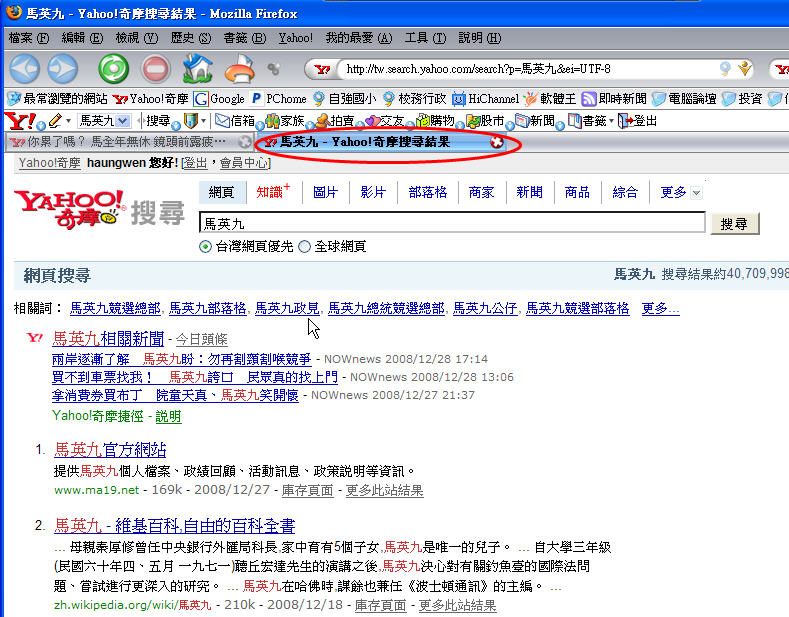Image resolution: width=789 pixels, height=617 pixels.
Task: Click the URL address bar field
Action: click(528, 69)
